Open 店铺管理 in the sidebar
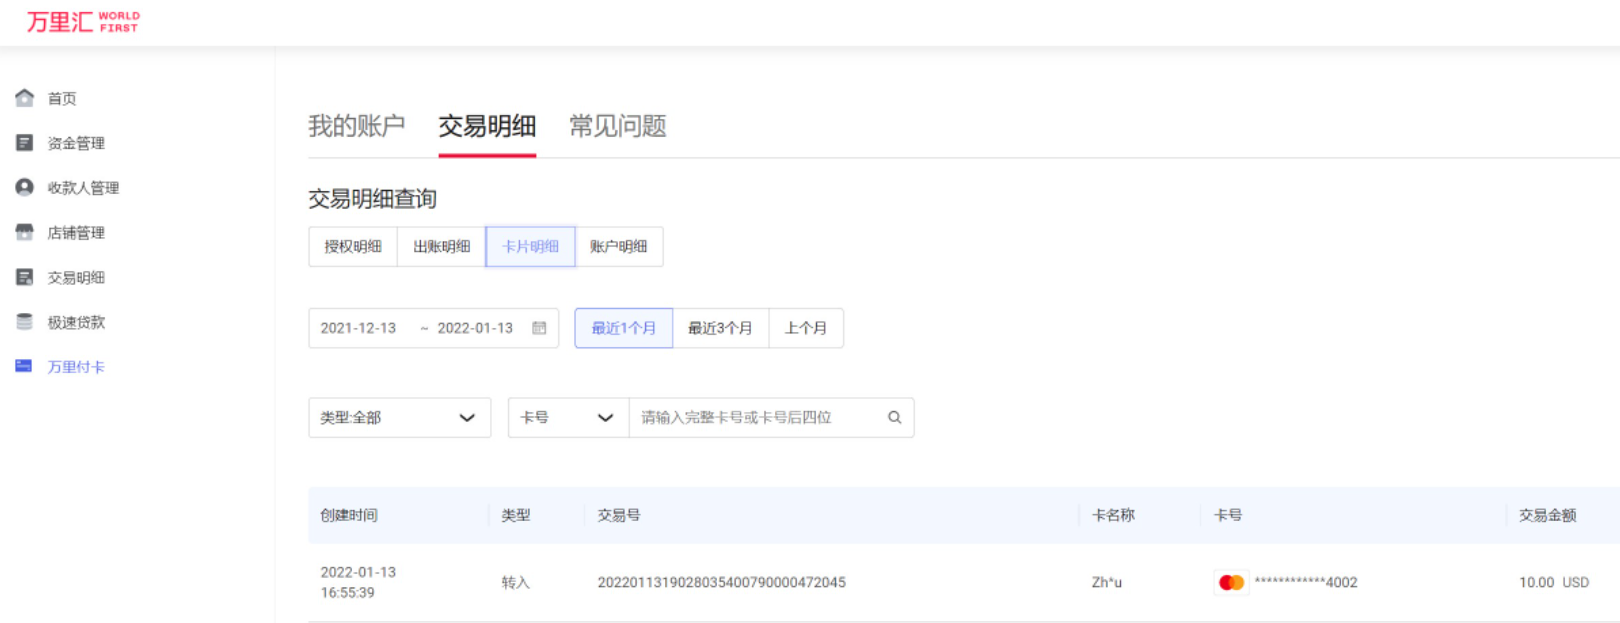1620x623 pixels. (x=76, y=233)
